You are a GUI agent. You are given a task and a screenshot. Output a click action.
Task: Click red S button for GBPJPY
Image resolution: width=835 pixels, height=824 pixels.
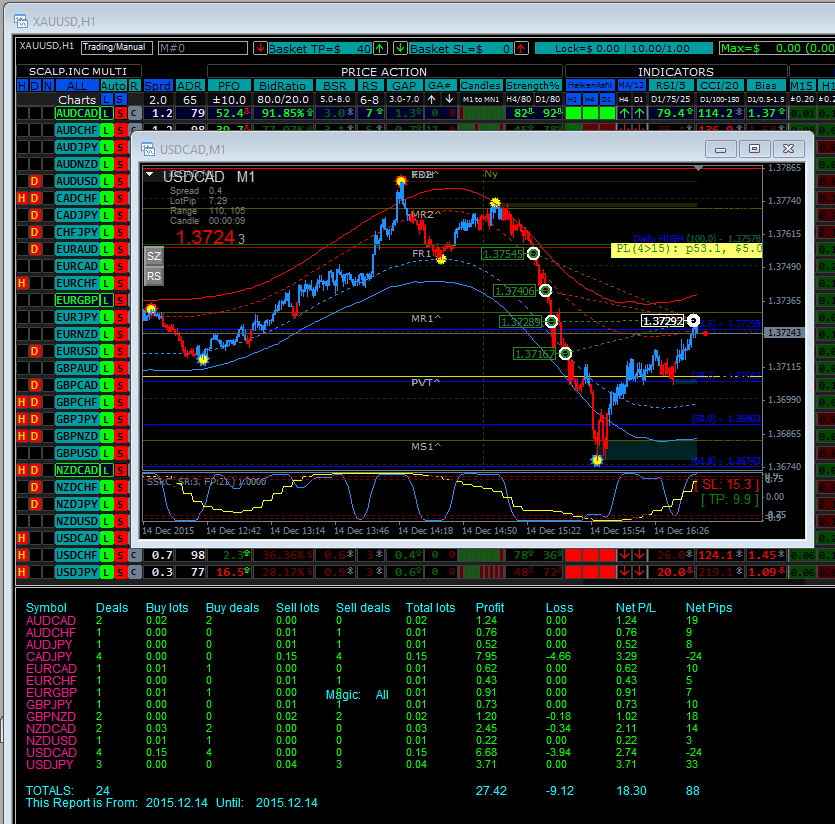point(121,419)
